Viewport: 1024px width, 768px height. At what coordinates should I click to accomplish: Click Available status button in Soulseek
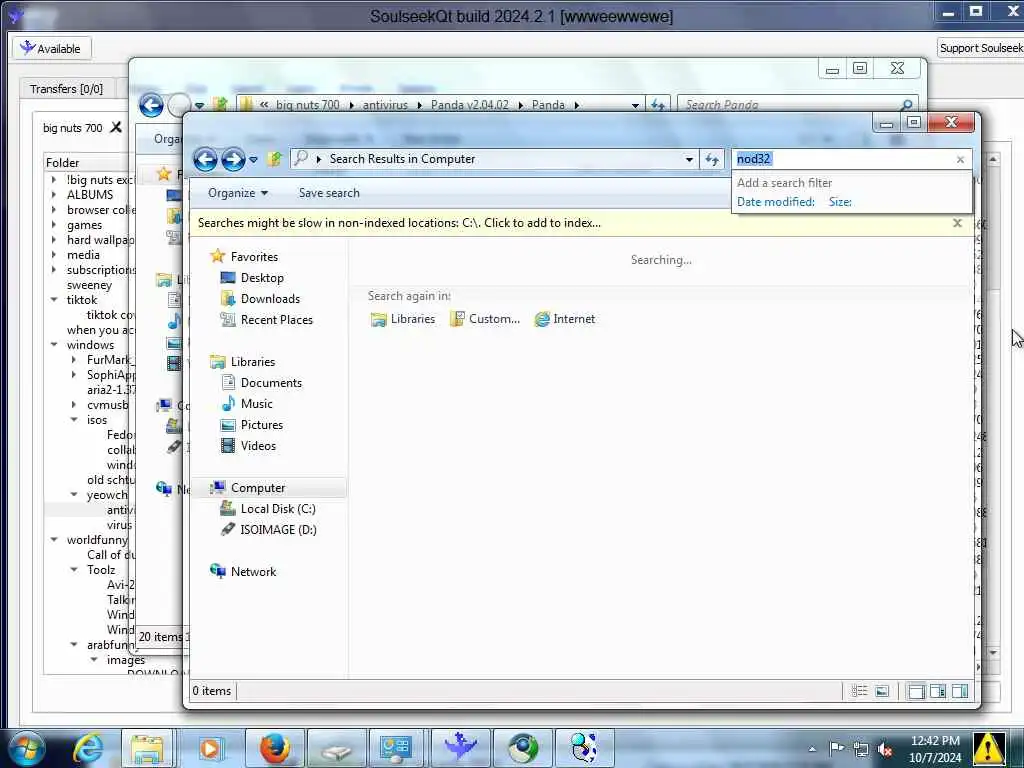pos(51,48)
